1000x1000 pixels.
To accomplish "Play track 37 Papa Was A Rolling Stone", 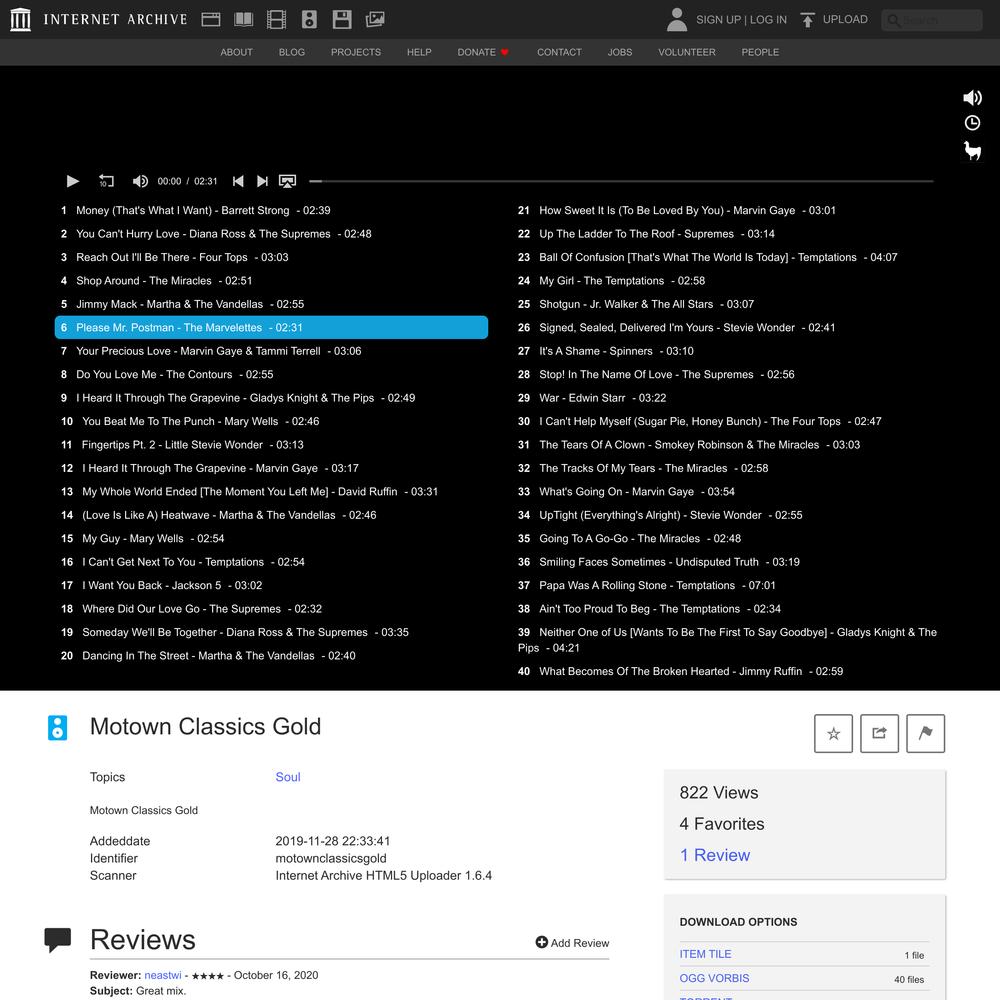I will (728, 585).
